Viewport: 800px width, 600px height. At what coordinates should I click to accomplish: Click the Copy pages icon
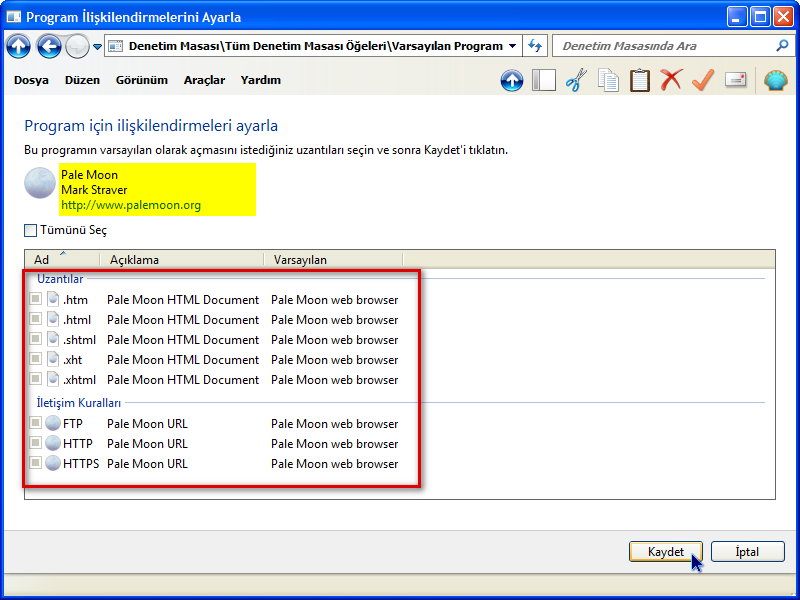click(x=608, y=81)
